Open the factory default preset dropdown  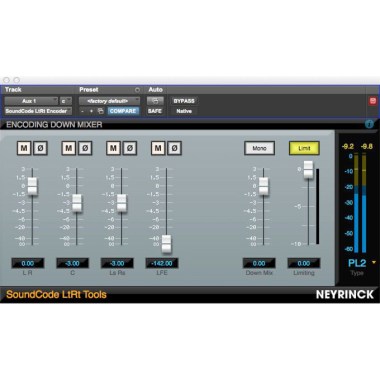coord(109,101)
